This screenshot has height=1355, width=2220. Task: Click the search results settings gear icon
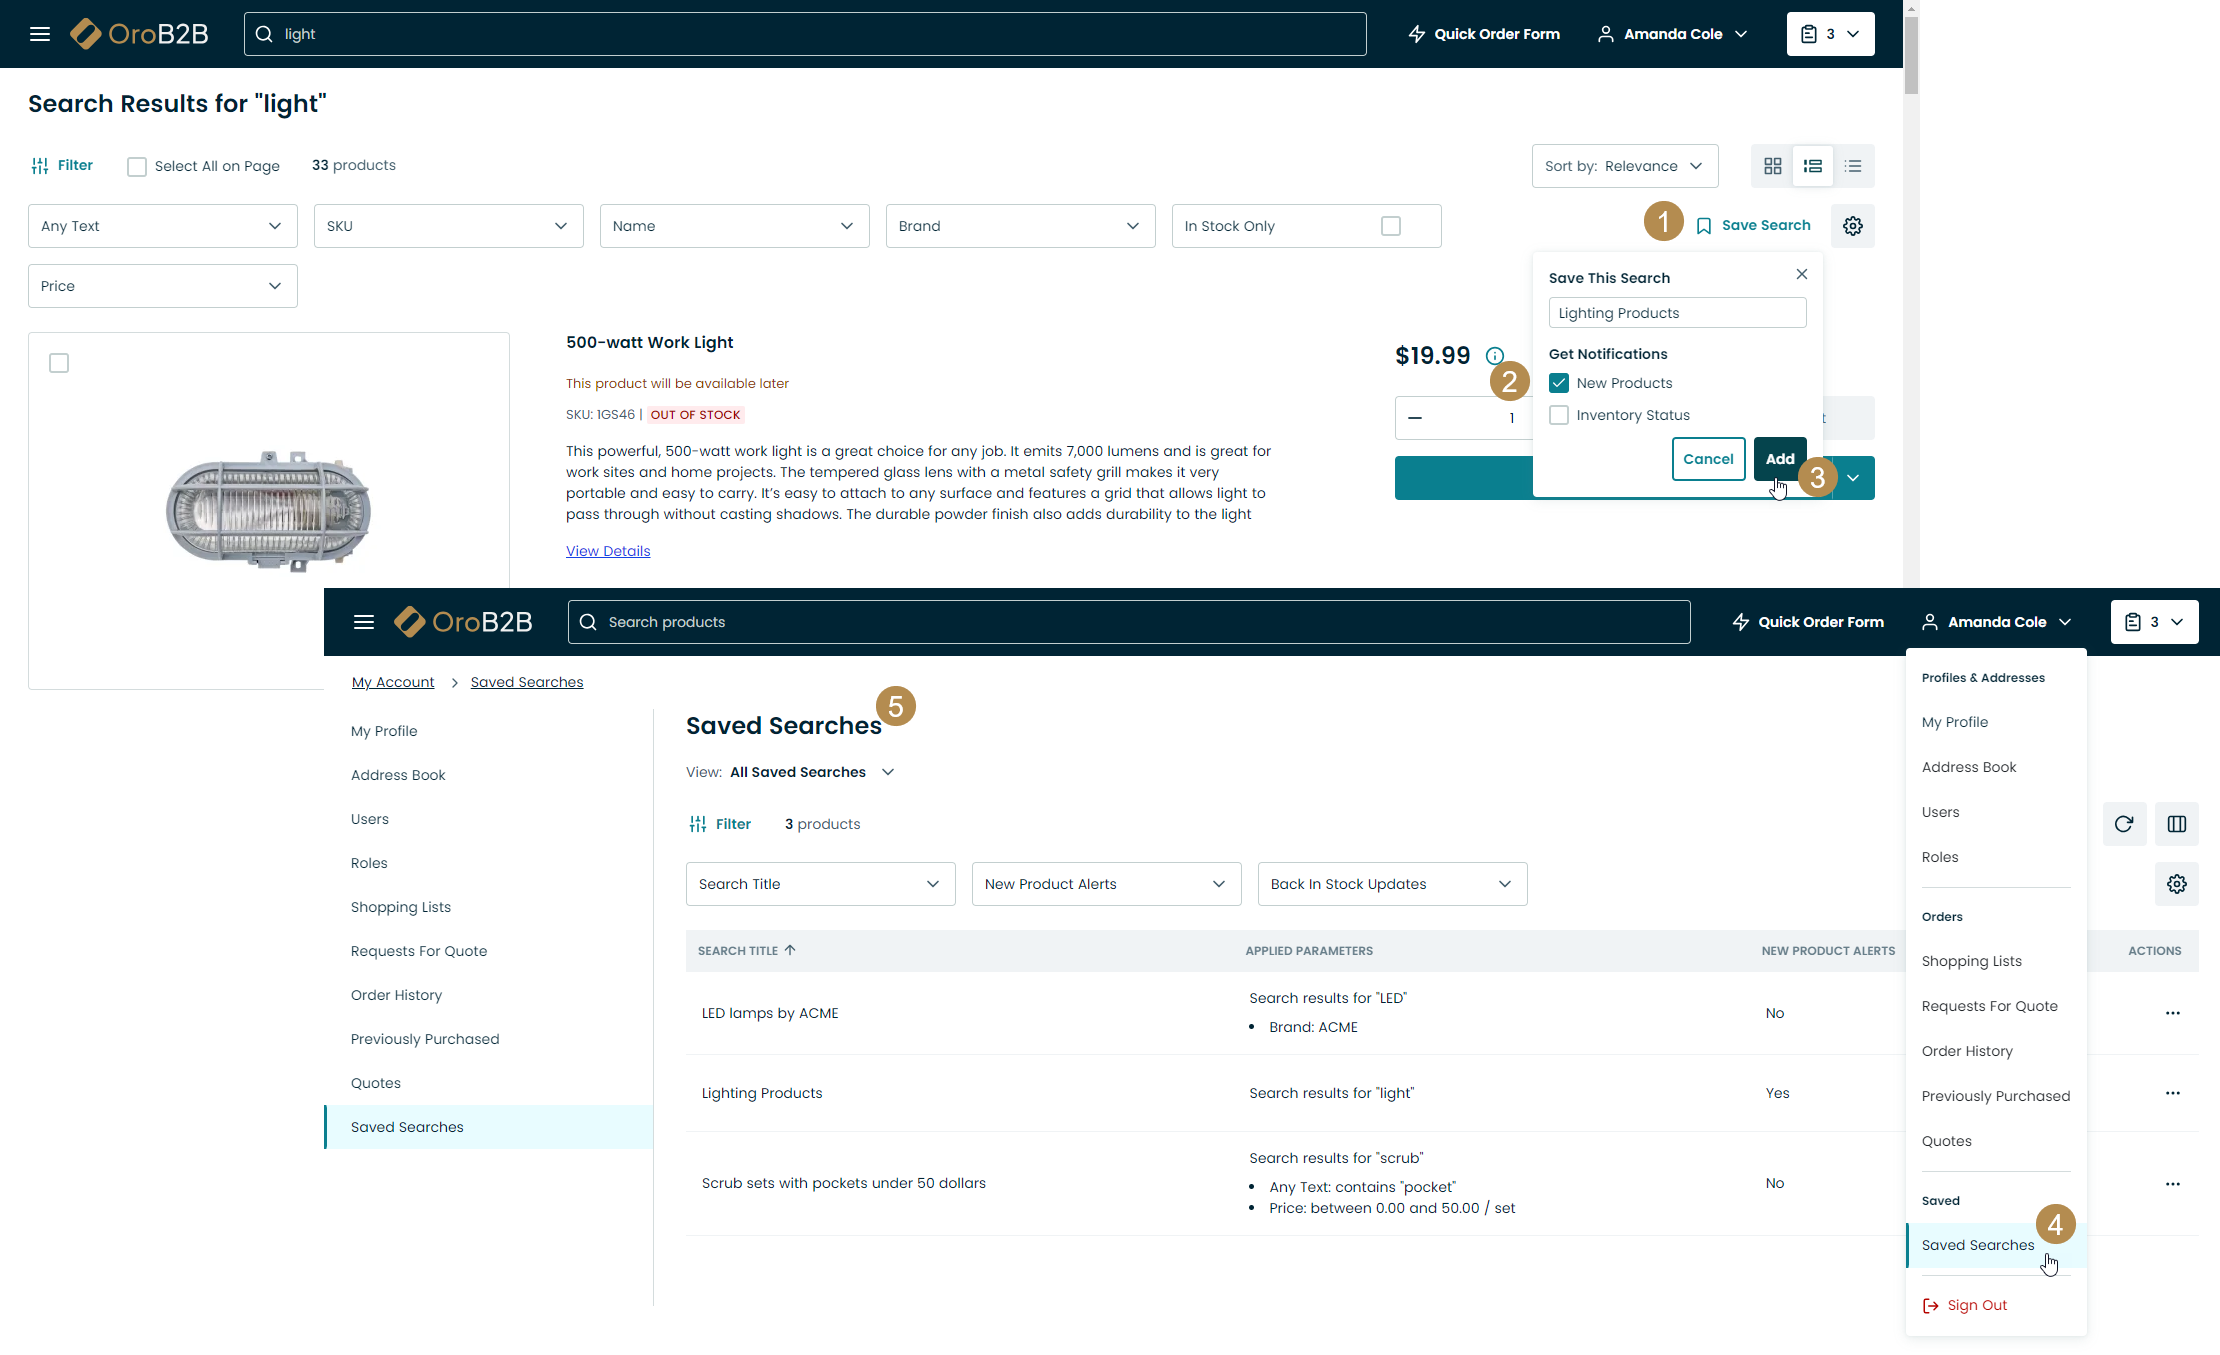(x=1853, y=226)
